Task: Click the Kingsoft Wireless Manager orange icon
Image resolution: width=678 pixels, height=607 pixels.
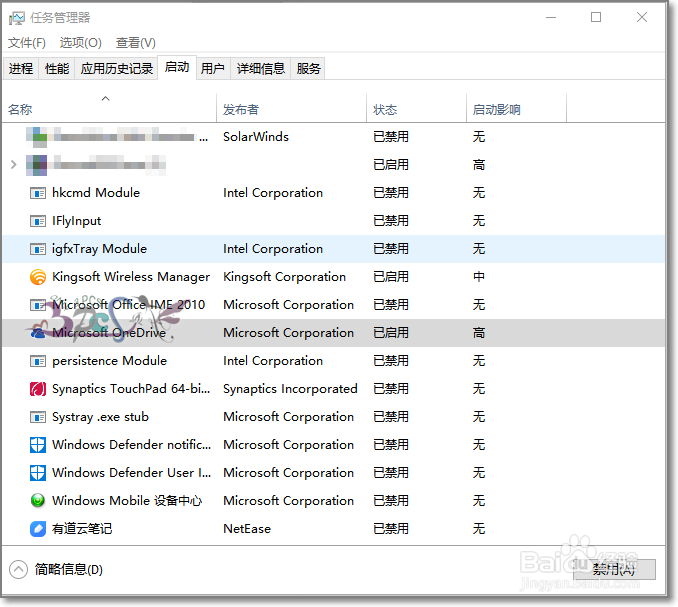Action: tap(38, 277)
